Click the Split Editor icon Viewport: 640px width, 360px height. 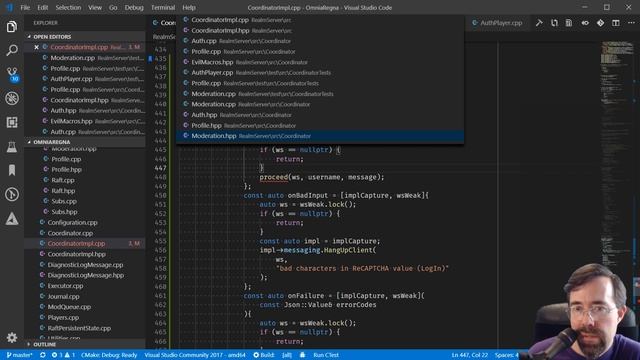[x=616, y=23]
